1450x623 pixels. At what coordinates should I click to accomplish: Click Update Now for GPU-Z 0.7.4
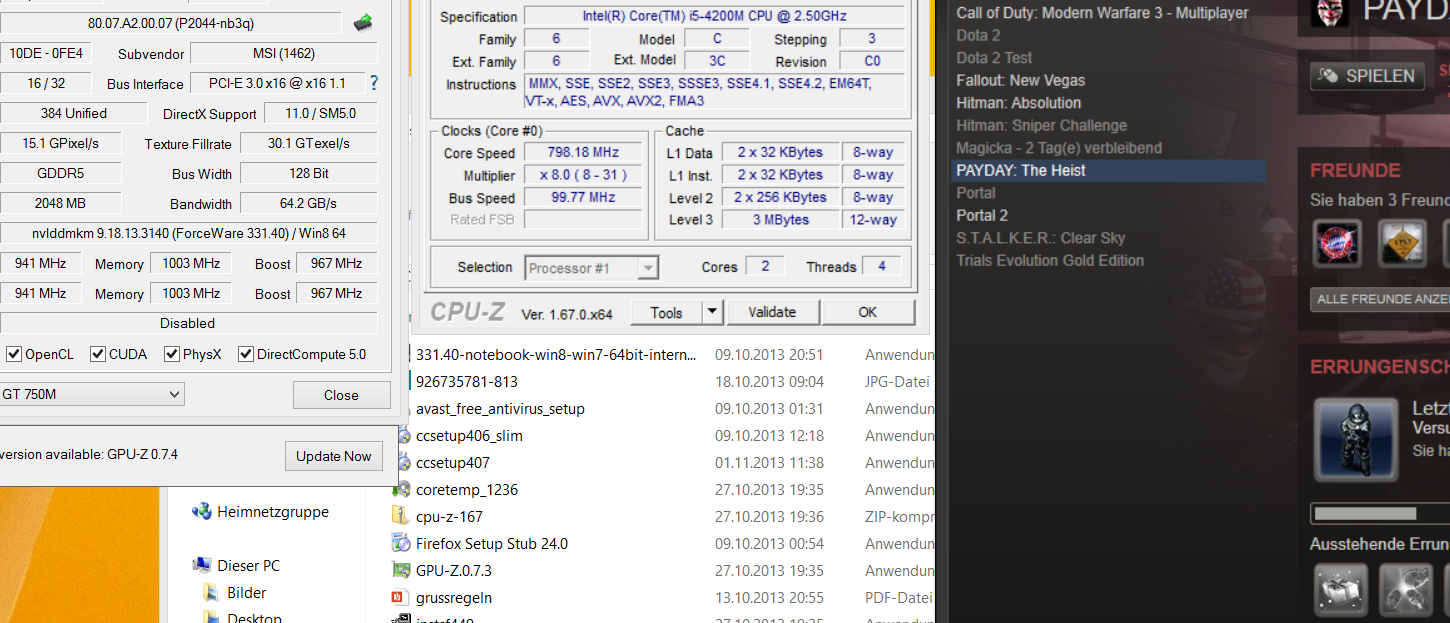tap(333, 456)
